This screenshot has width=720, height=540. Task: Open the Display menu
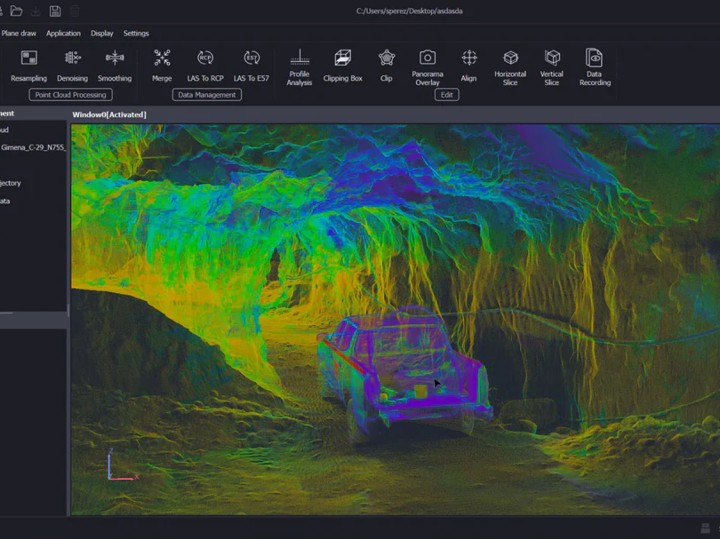[x=102, y=33]
